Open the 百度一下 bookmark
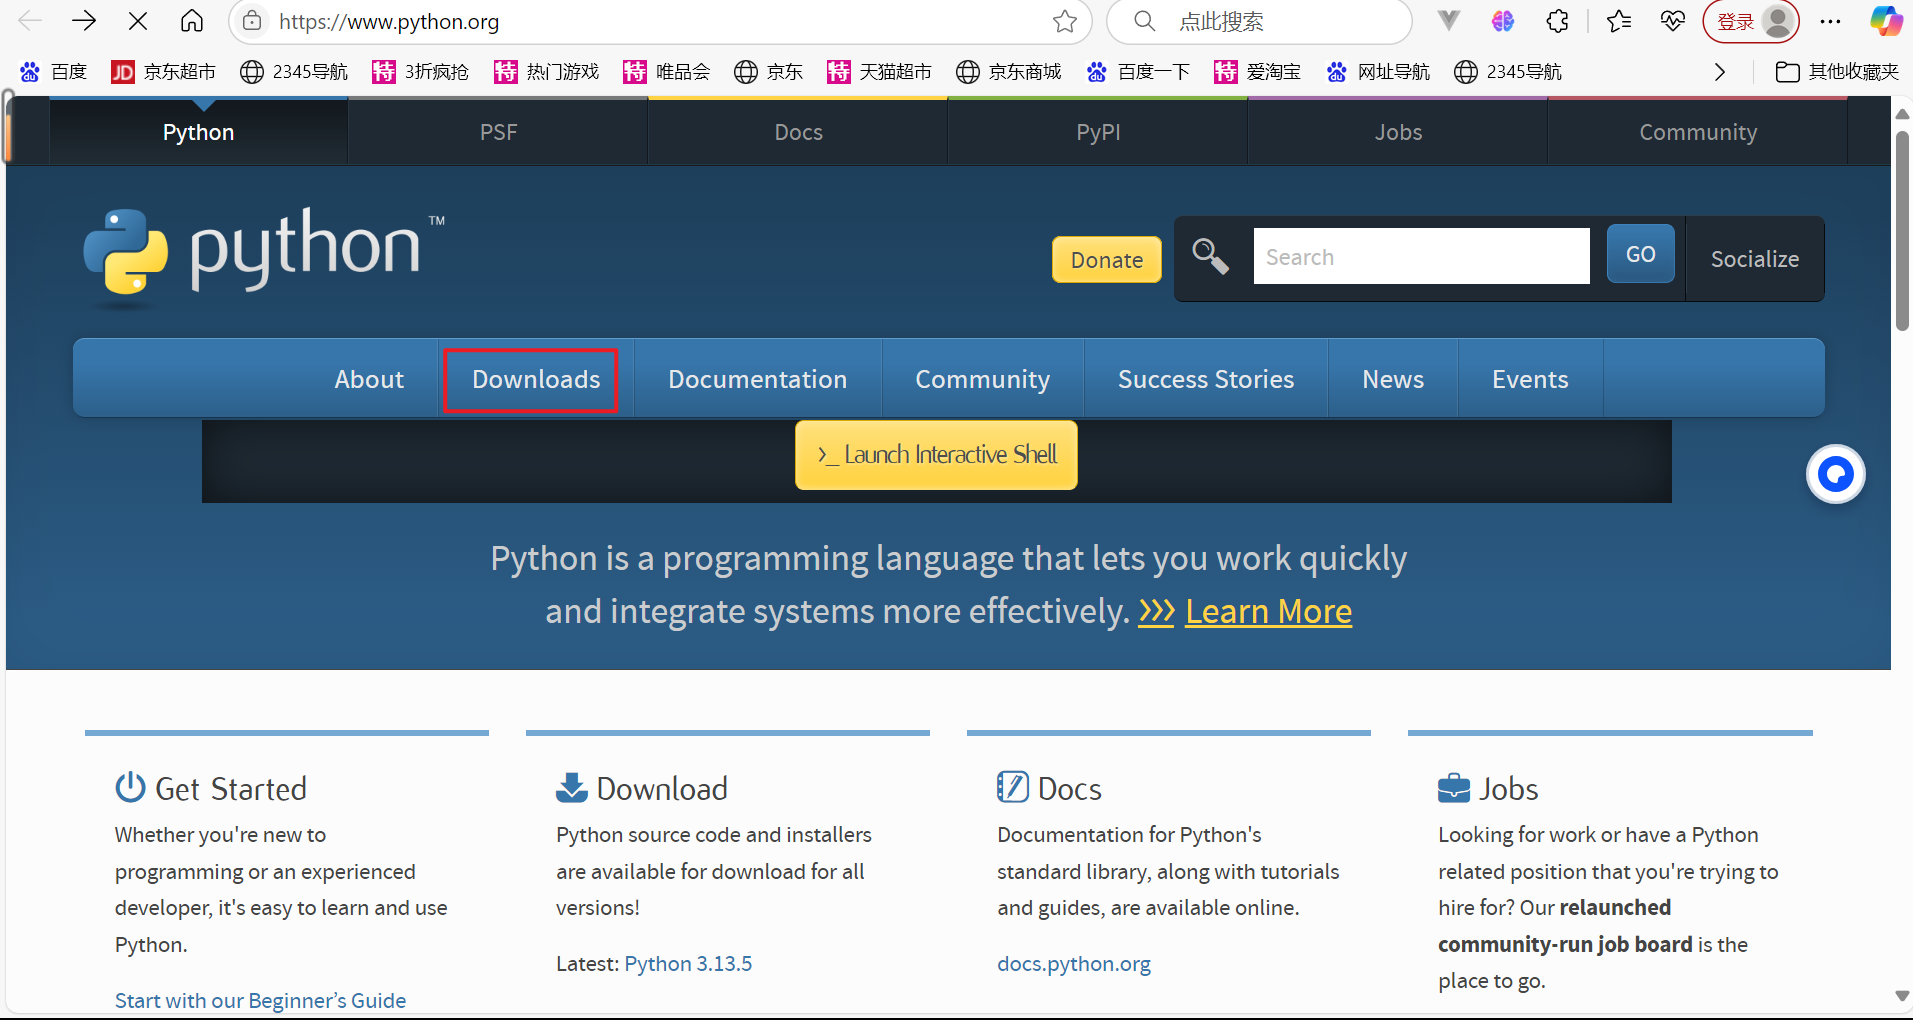Image resolution: width=1913 pixels, height=1020 pixels. click(x=1138, y=72)
